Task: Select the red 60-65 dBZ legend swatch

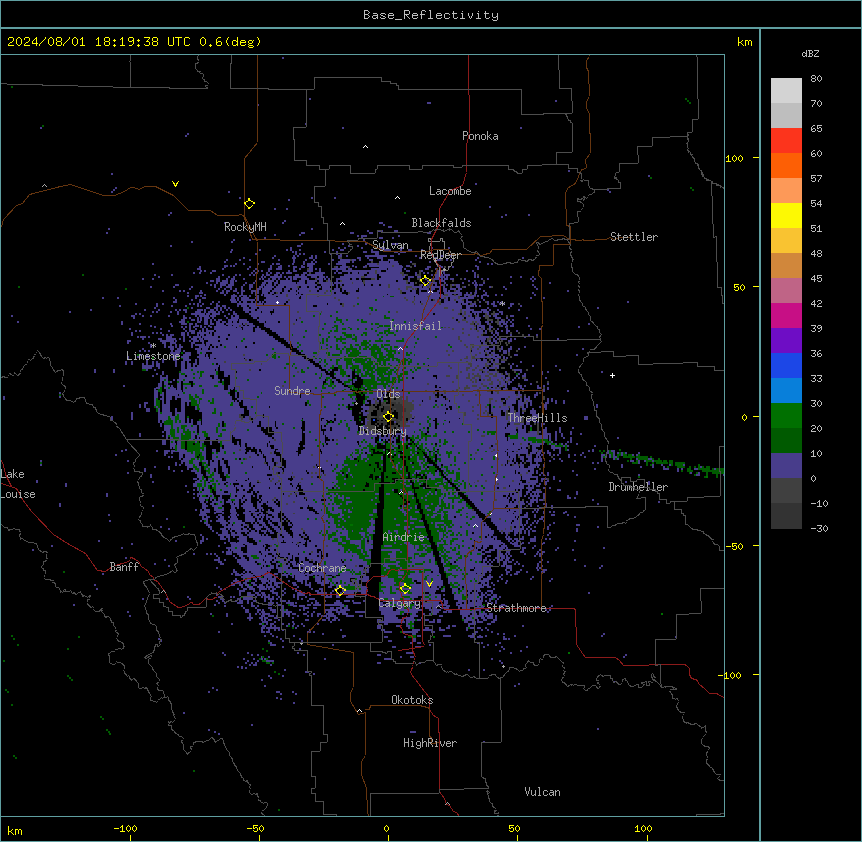Action: (786, 141)
